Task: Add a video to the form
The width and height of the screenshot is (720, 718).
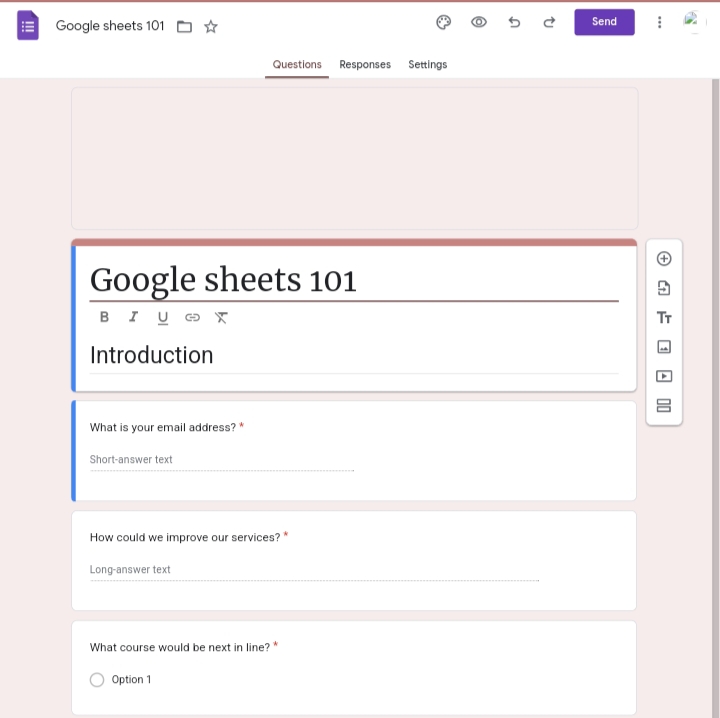Action: click(x=664, y=376)
